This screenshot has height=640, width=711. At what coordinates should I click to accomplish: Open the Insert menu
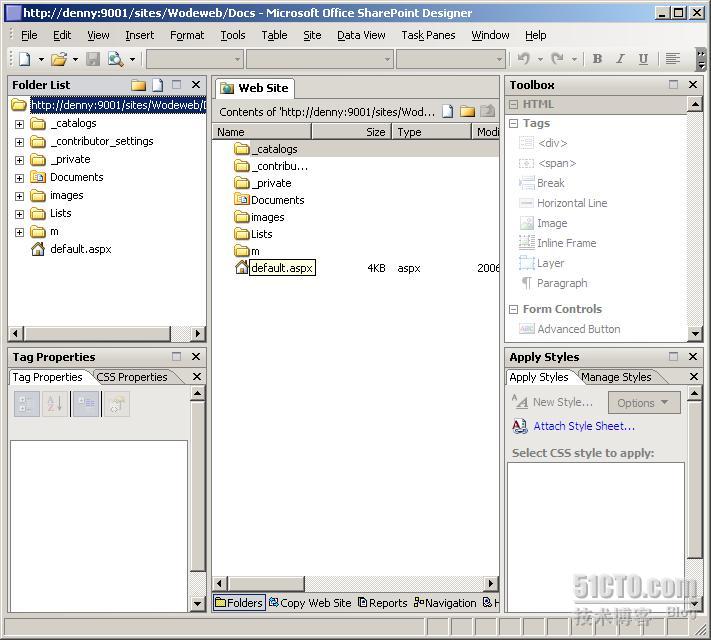[140, 35]
